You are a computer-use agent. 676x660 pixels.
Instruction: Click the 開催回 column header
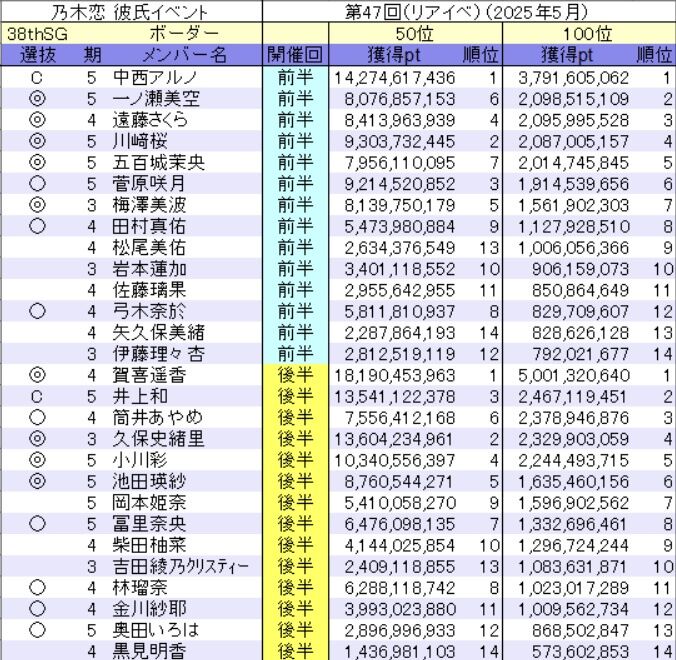pyautogui.click(x=295, y=55)
